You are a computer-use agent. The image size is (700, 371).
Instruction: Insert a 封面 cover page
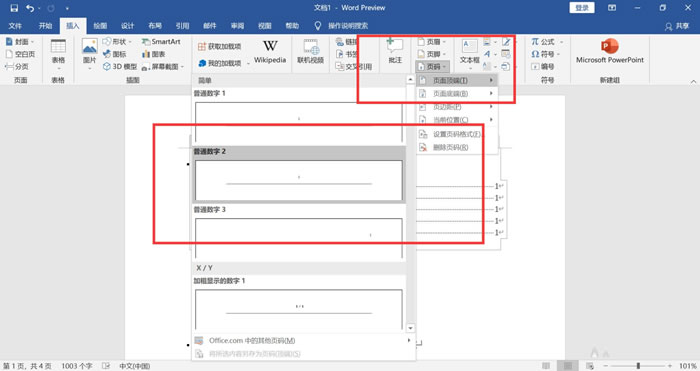click(x=20, y=42)
